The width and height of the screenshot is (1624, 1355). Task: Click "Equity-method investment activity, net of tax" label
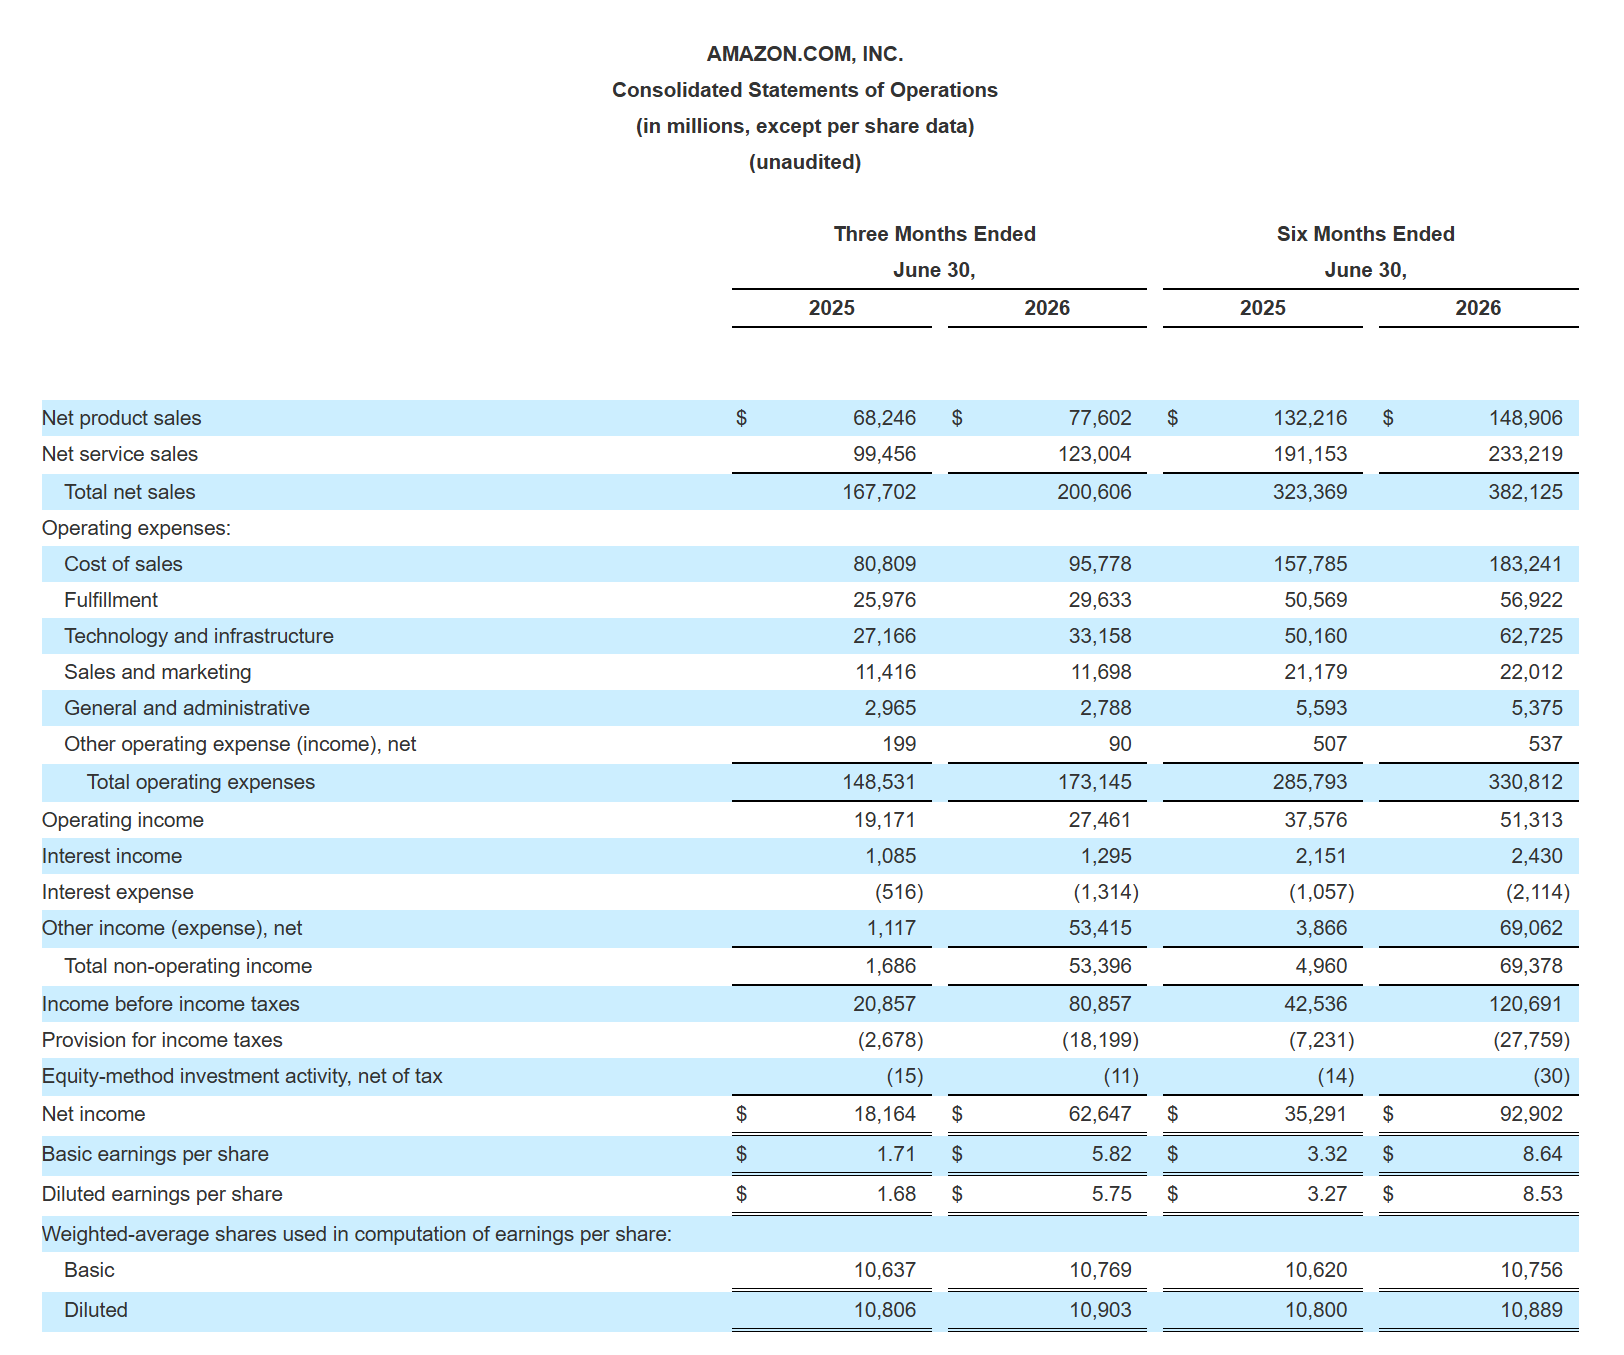pyautogui.click(x=242, y=1076)
